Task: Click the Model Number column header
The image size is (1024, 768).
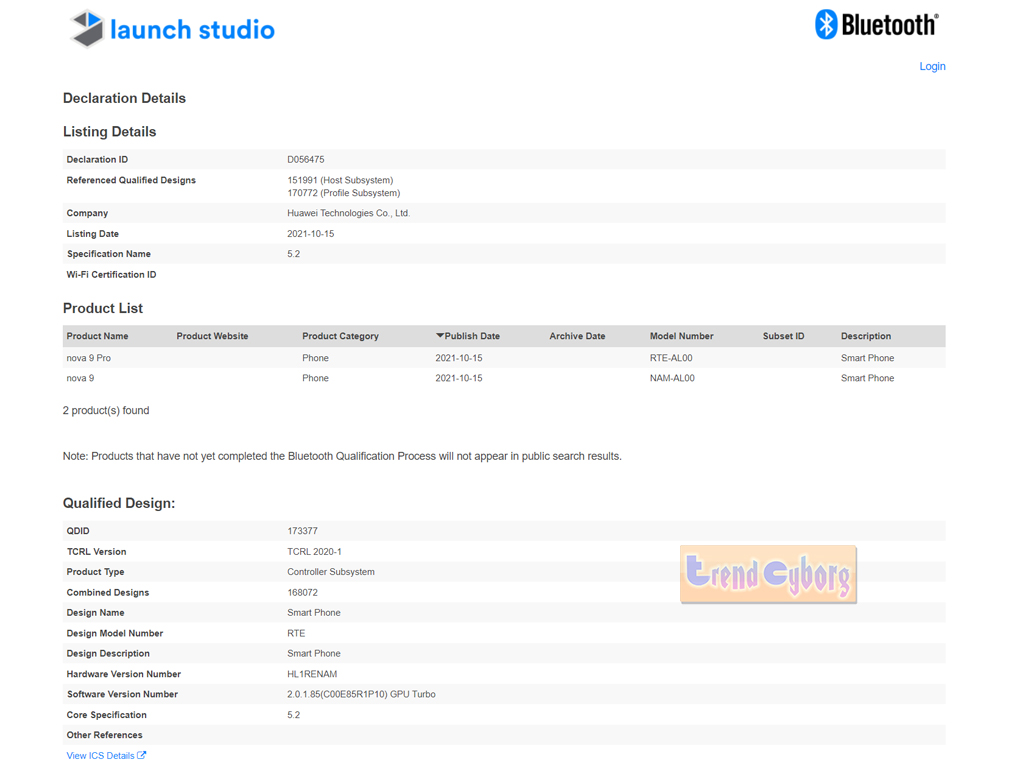Action: tap(681, 336)
